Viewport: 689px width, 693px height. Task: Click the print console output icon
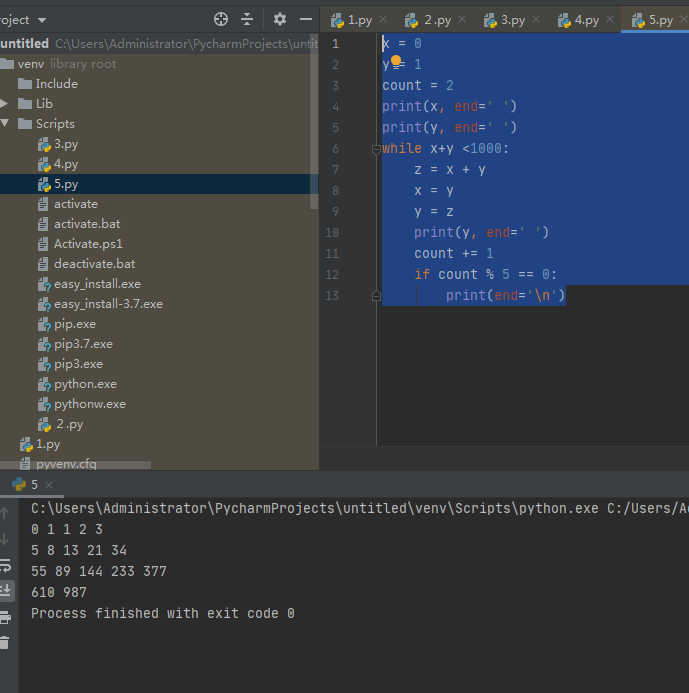[x=5, y=617]
